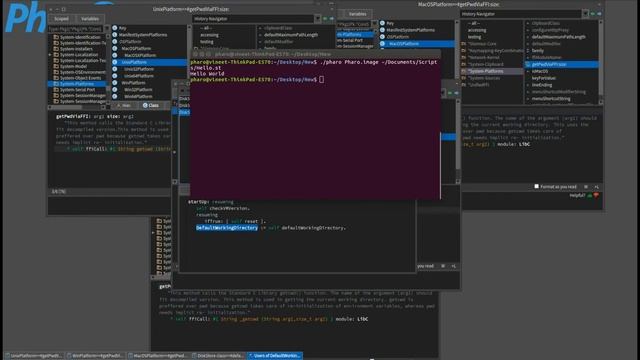Click System-Identification package folder icon
This screenshot has height=360, width=640.
pos(56,37)
